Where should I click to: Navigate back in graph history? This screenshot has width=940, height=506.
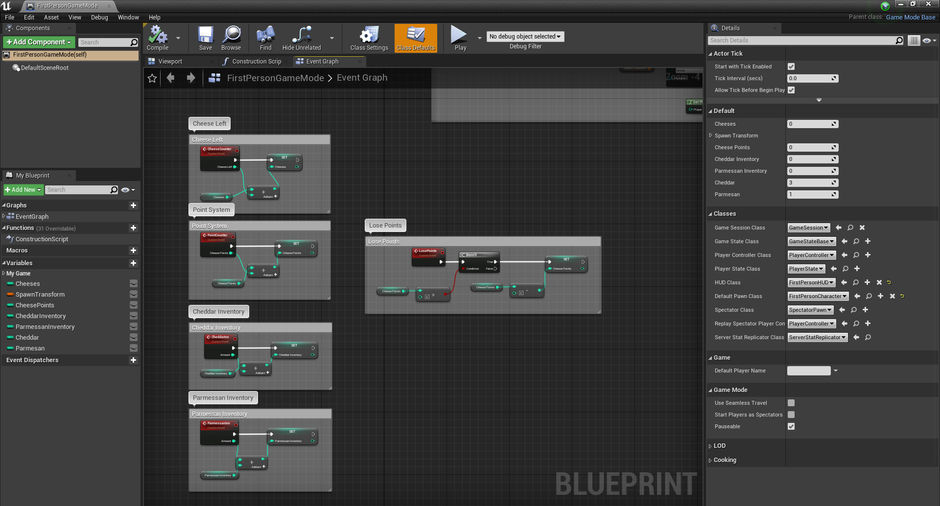click(171, 78)
